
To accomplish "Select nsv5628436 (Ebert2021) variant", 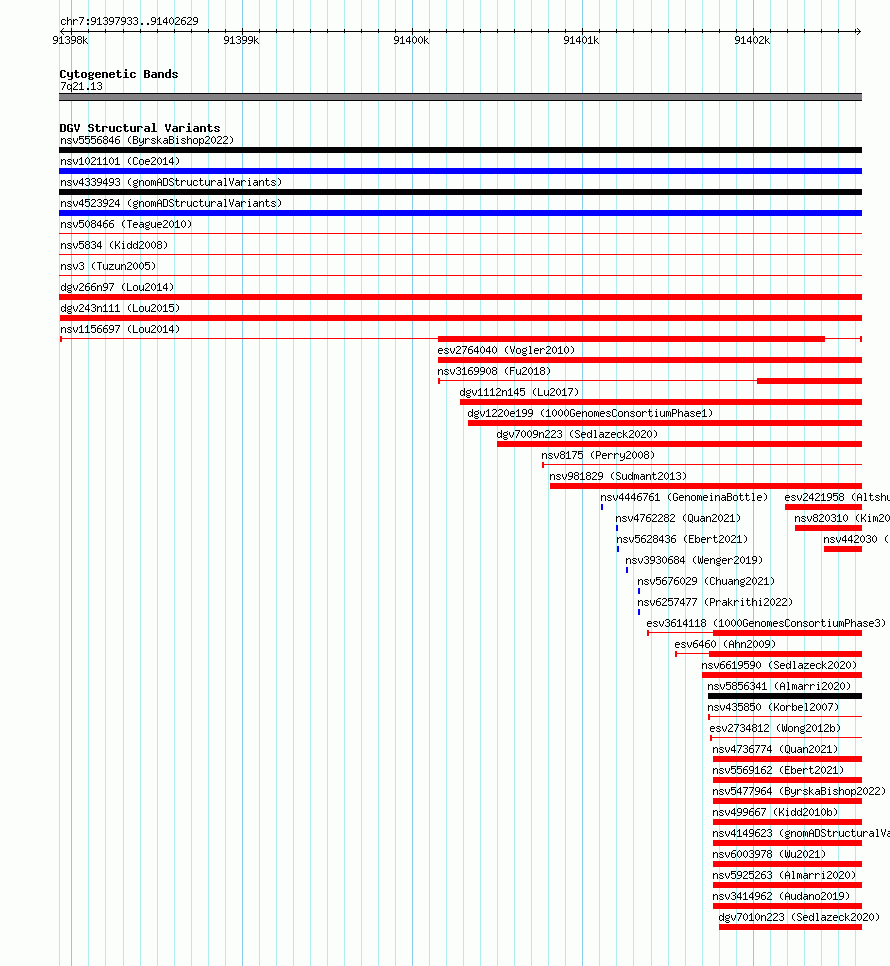I will click(x=682, y=538).
